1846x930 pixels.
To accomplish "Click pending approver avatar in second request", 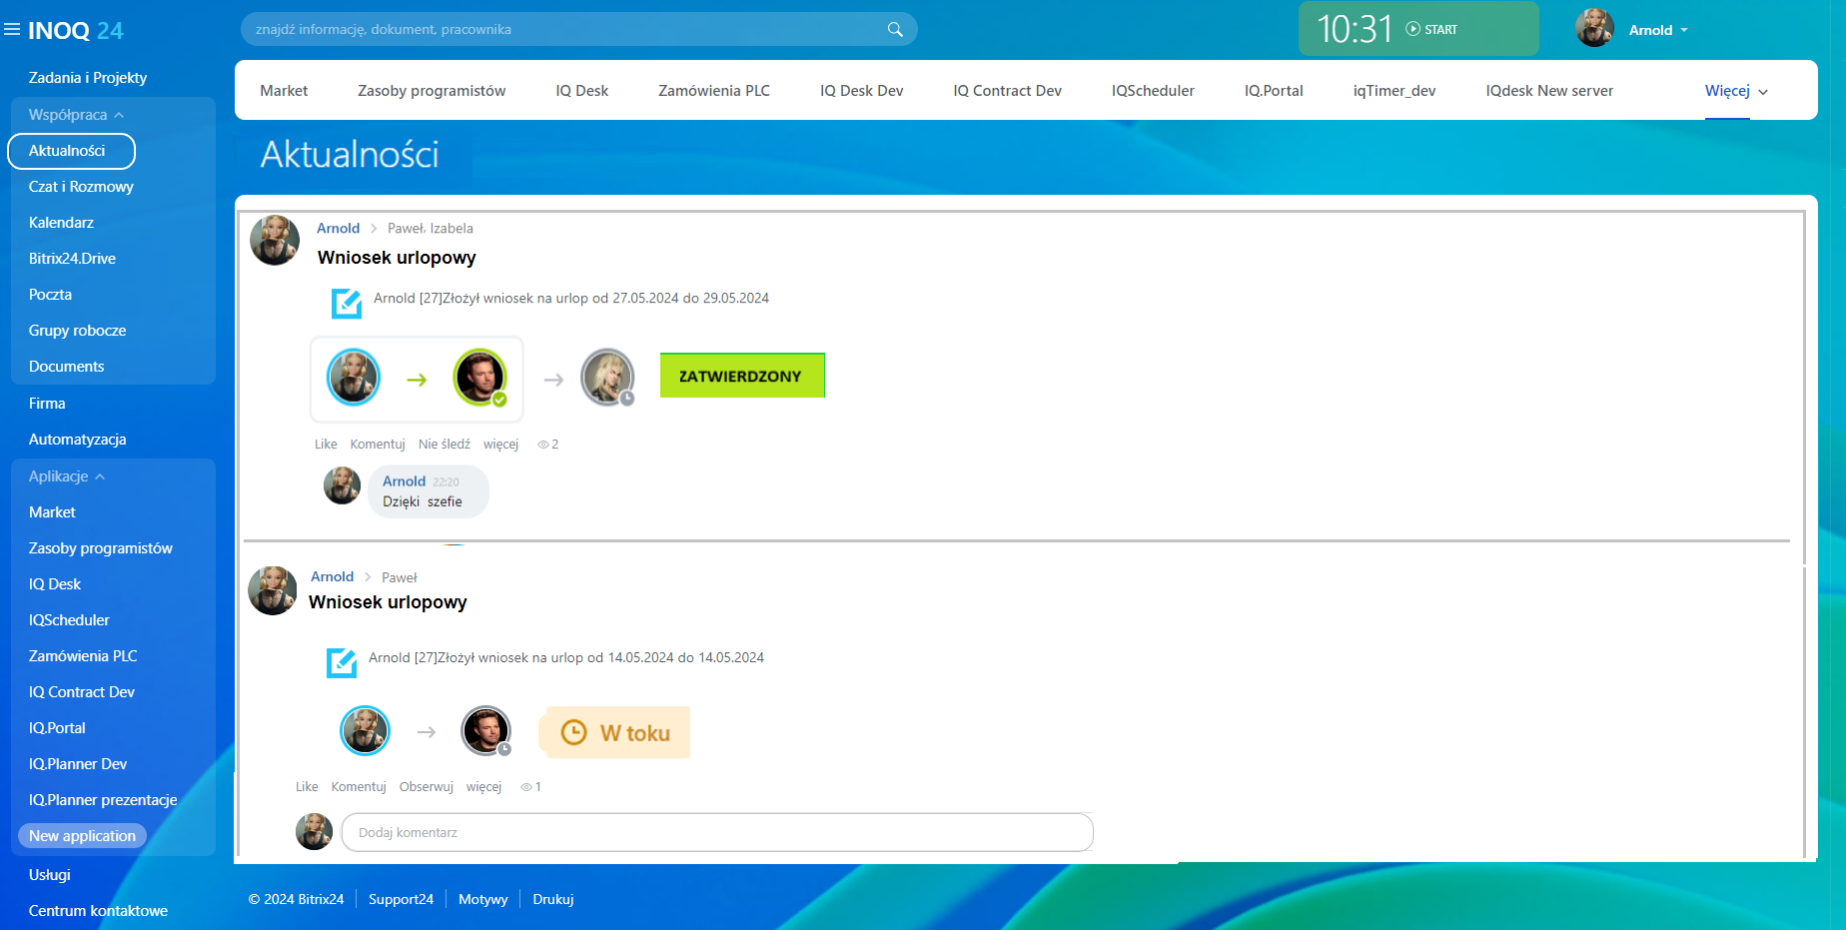I will 486,731.
